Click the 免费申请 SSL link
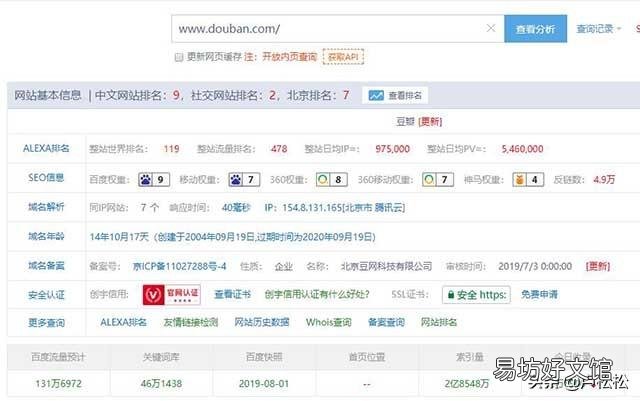This screenshot has width=640, height=401. pos(539,294)
